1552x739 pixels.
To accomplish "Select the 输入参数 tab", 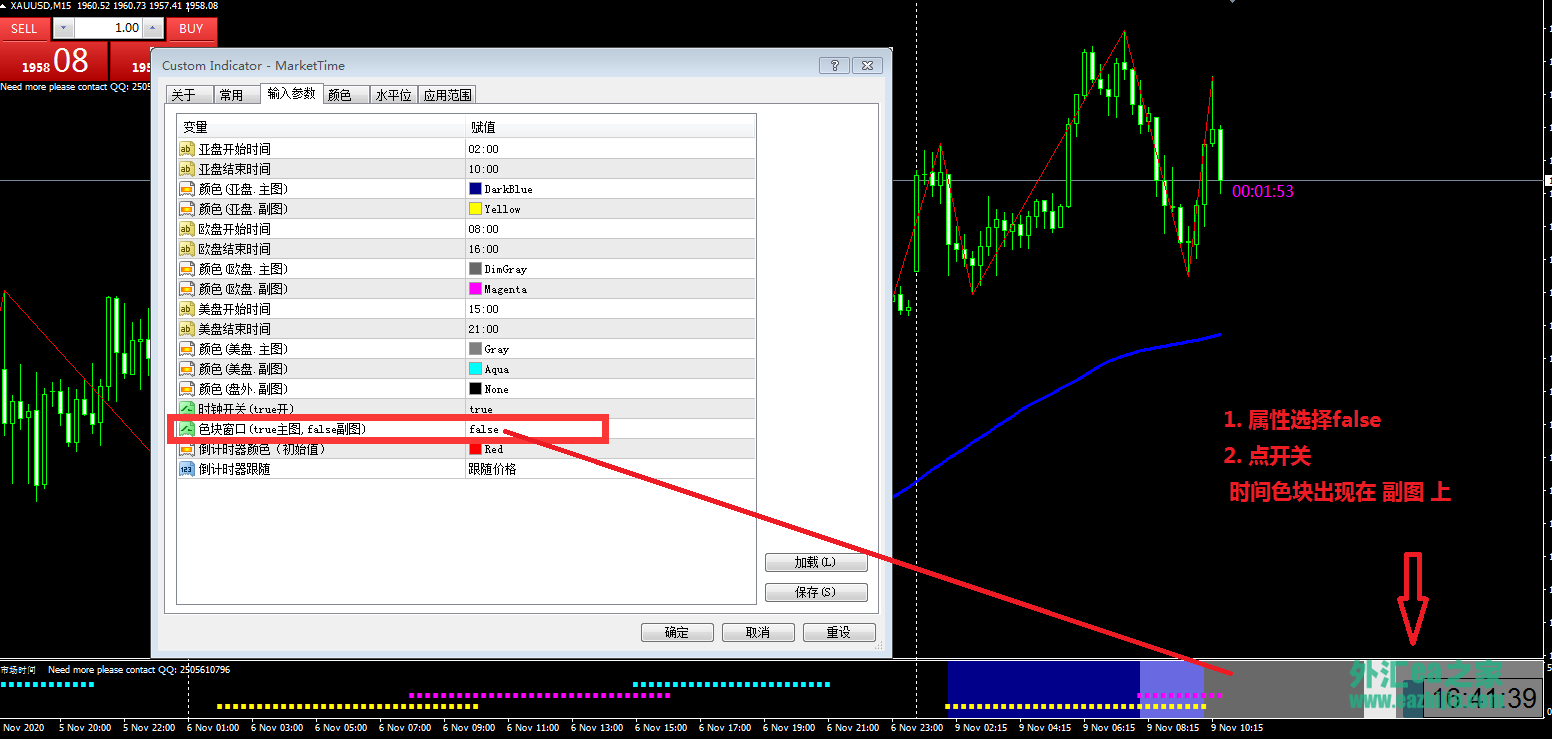I will [291, 94].
